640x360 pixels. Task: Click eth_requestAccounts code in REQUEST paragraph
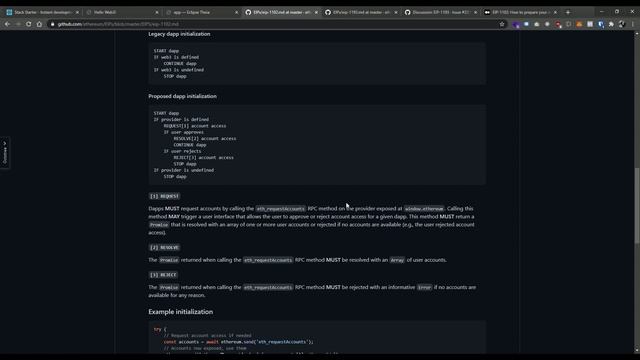(280, 209)
